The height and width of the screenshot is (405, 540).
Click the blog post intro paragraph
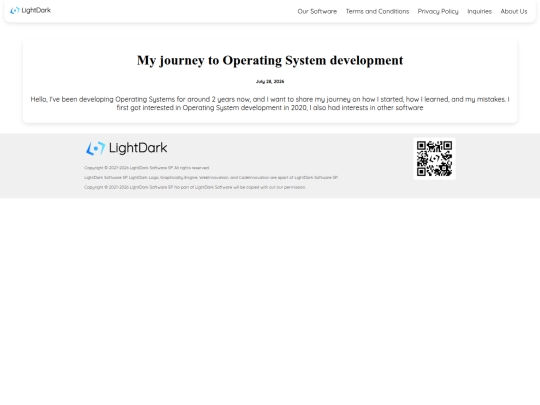coord(270,103)
